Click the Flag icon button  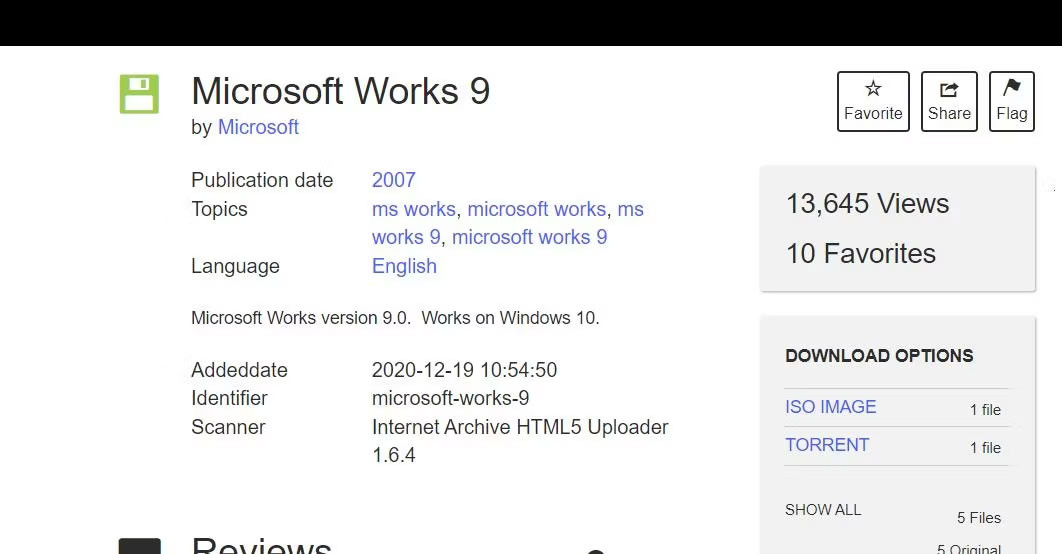pos(1011,89)
